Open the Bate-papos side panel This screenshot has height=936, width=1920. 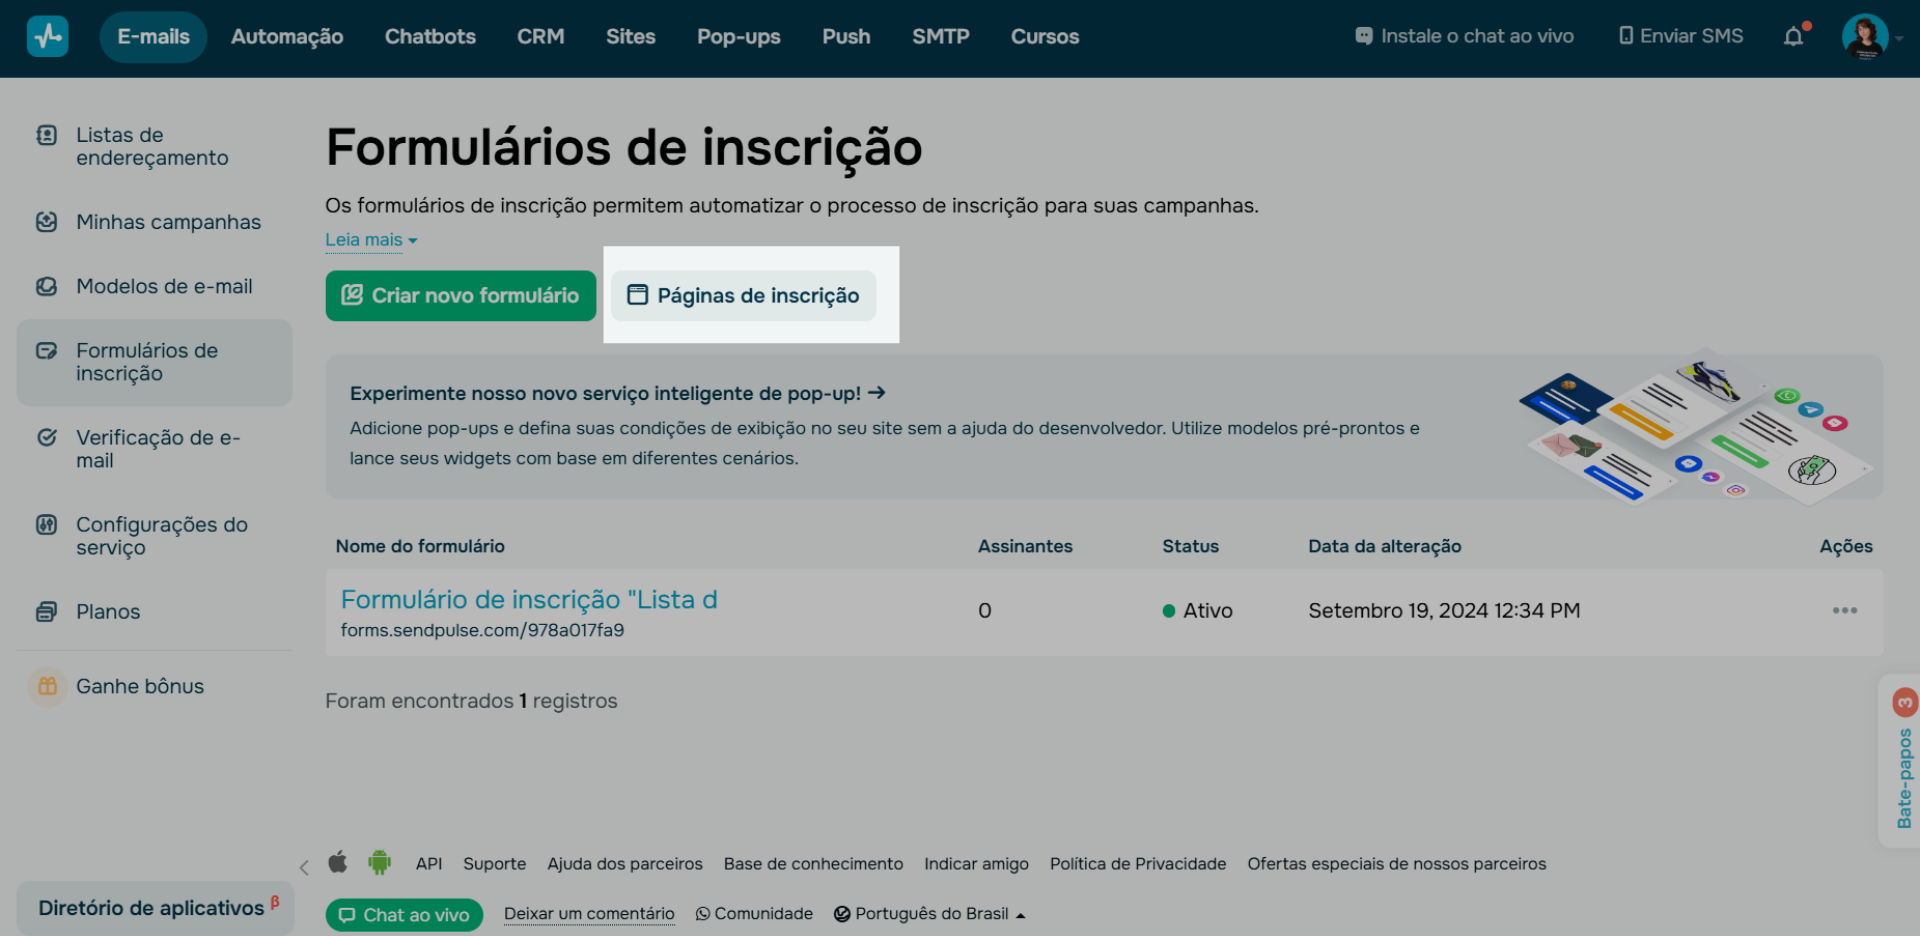[x=1902, y=770]
